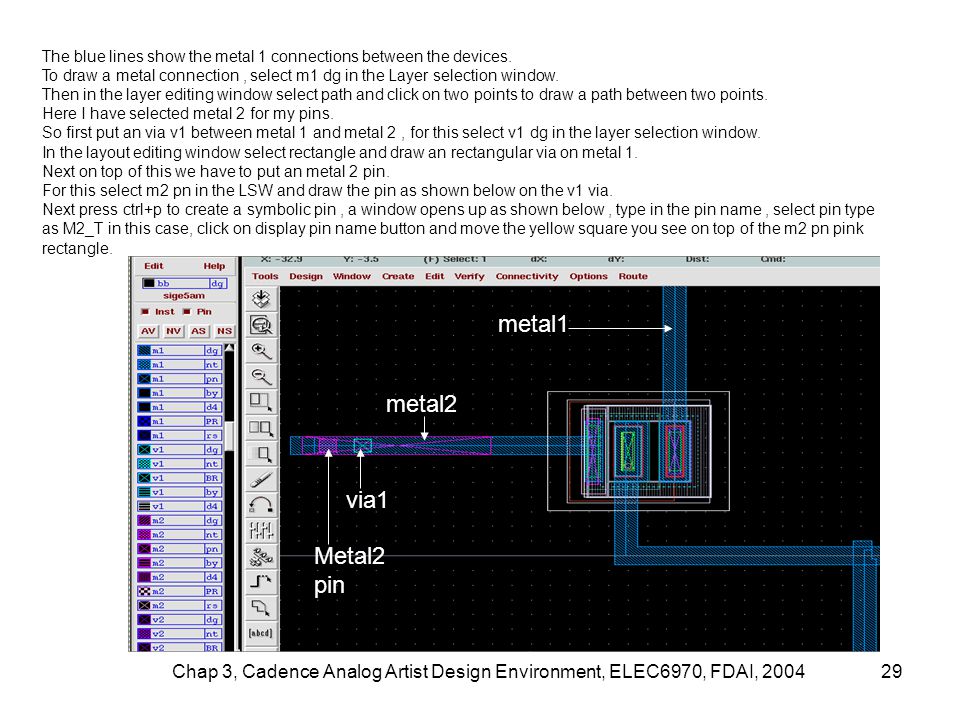Click the m1 d4 layer color swatch
Screen dimensions: 960x720
tap(144, 407)
